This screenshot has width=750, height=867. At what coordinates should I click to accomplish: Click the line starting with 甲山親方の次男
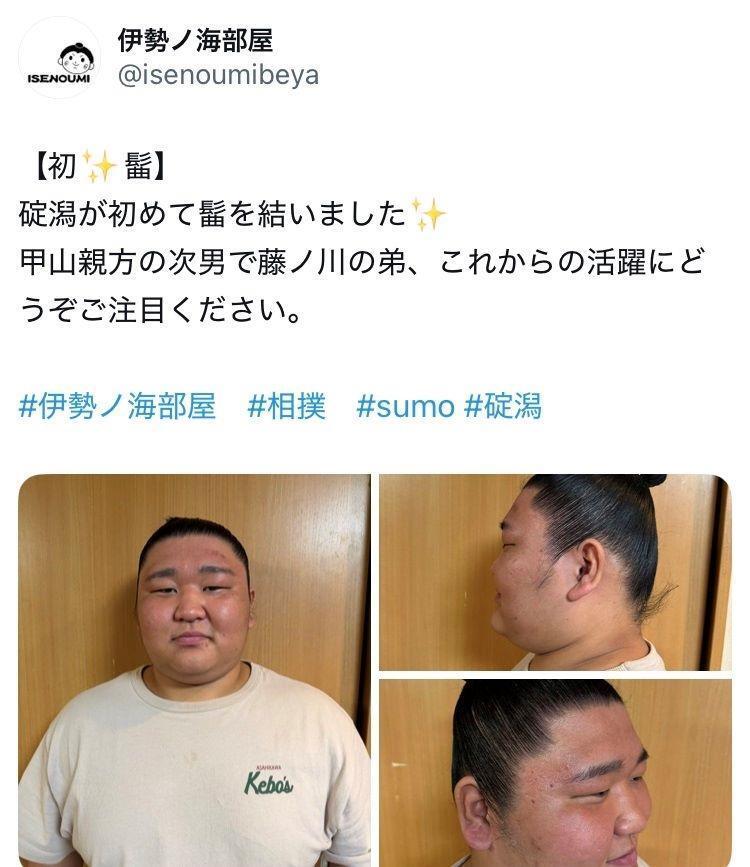coord(362,262)
